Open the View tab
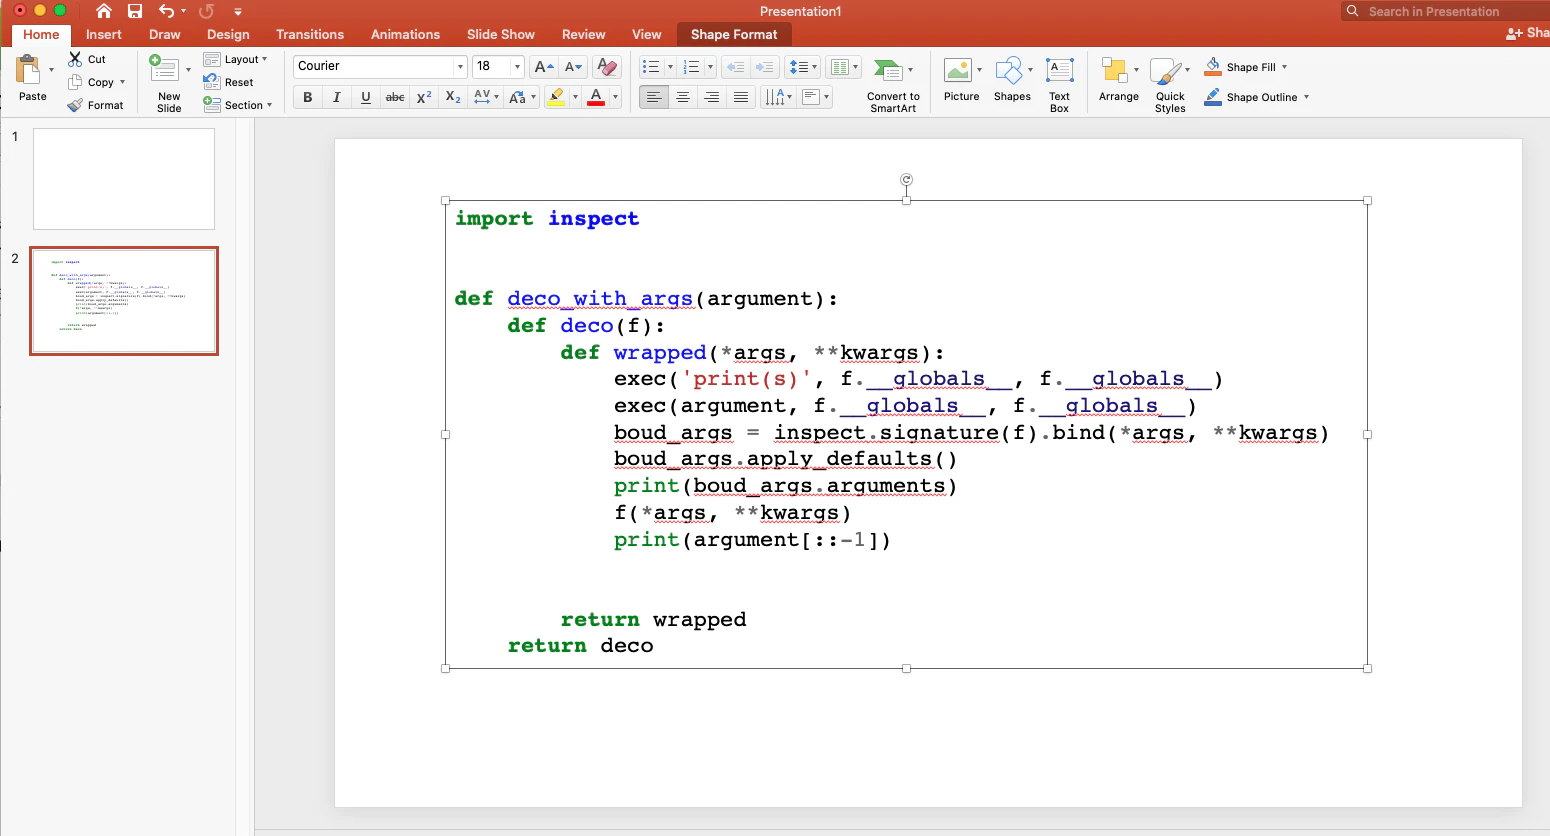This screenshot has width=1550, height=836. tap(647, 34)
